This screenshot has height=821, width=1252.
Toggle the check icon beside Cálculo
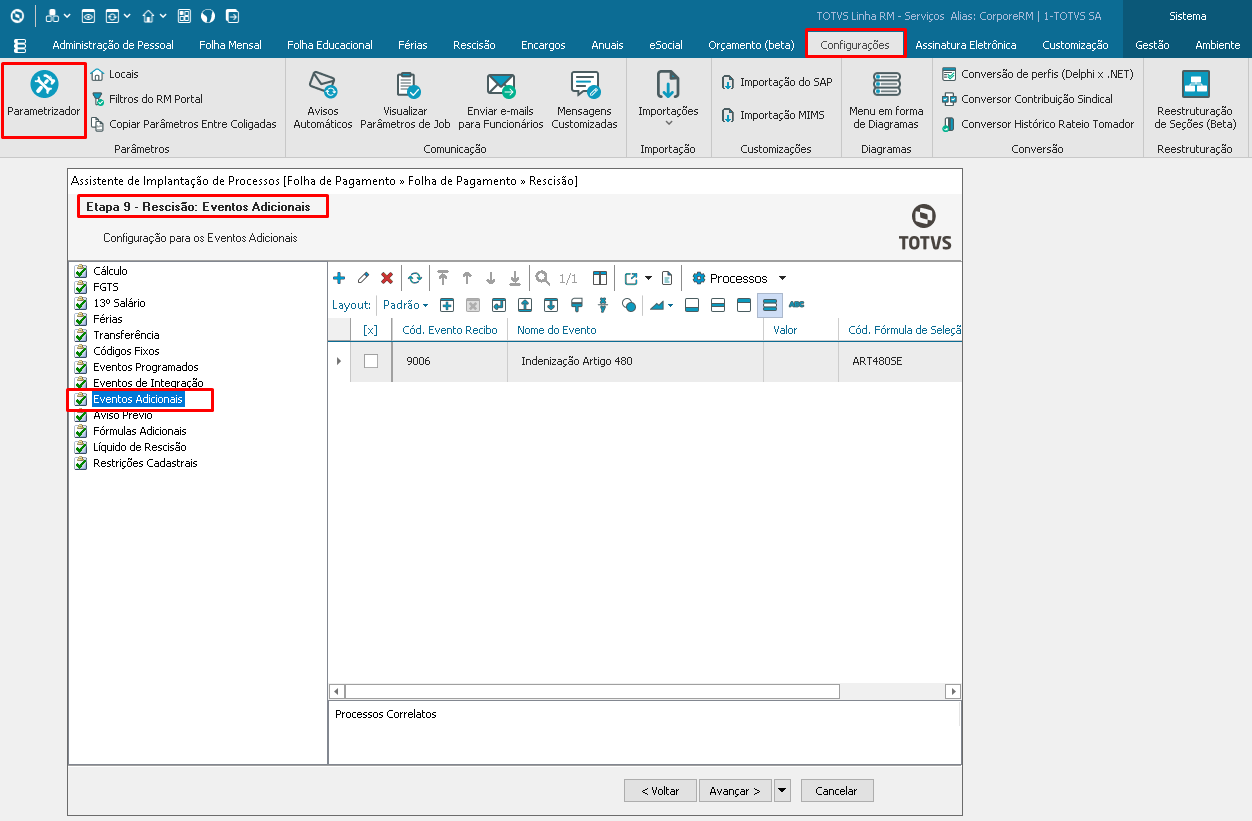[x=81, y=271]
